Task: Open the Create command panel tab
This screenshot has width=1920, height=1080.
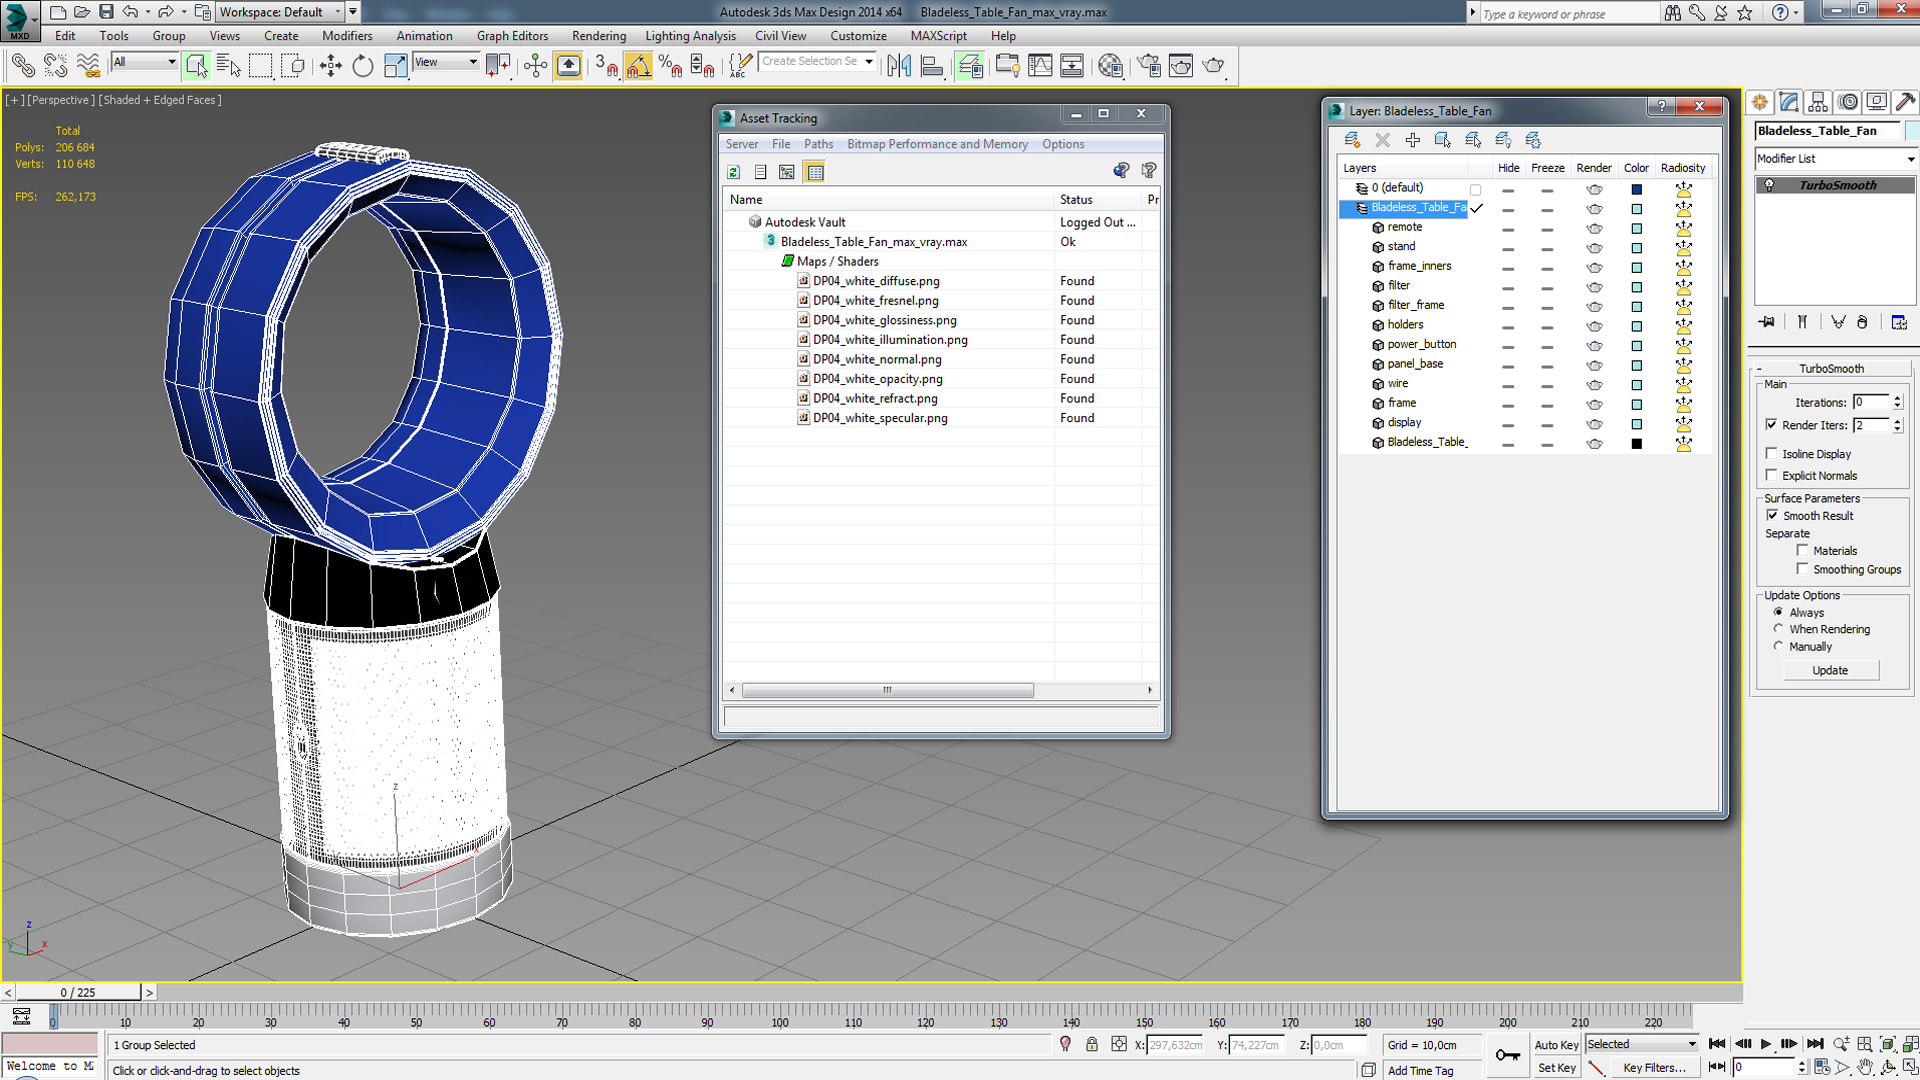Action: pos(1760,102)
